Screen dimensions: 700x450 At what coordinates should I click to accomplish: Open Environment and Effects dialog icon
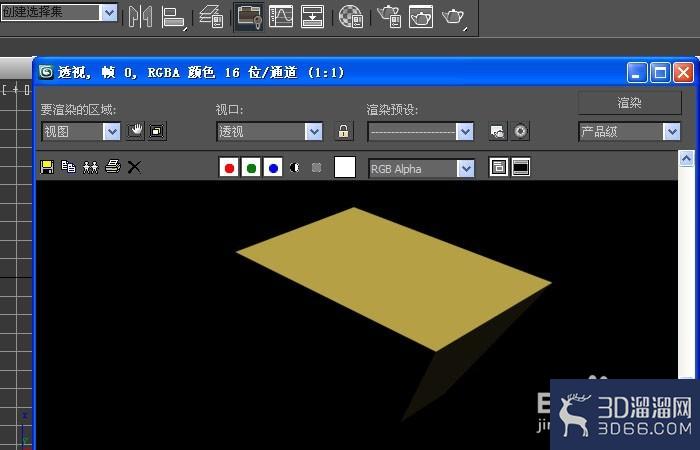tap(520, 131)
